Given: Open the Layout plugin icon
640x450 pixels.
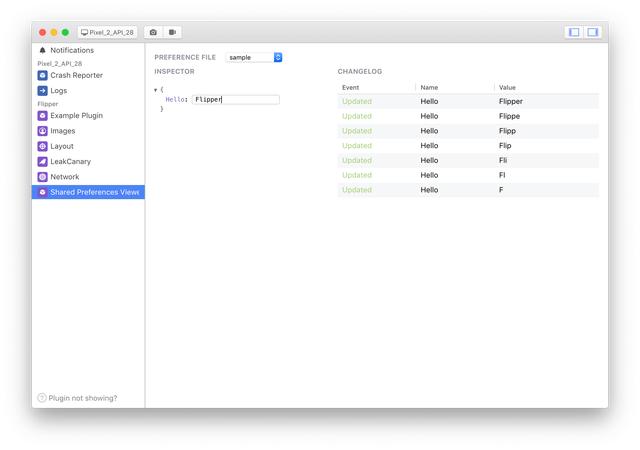Looking at the screenshot, I should (42, 146).
